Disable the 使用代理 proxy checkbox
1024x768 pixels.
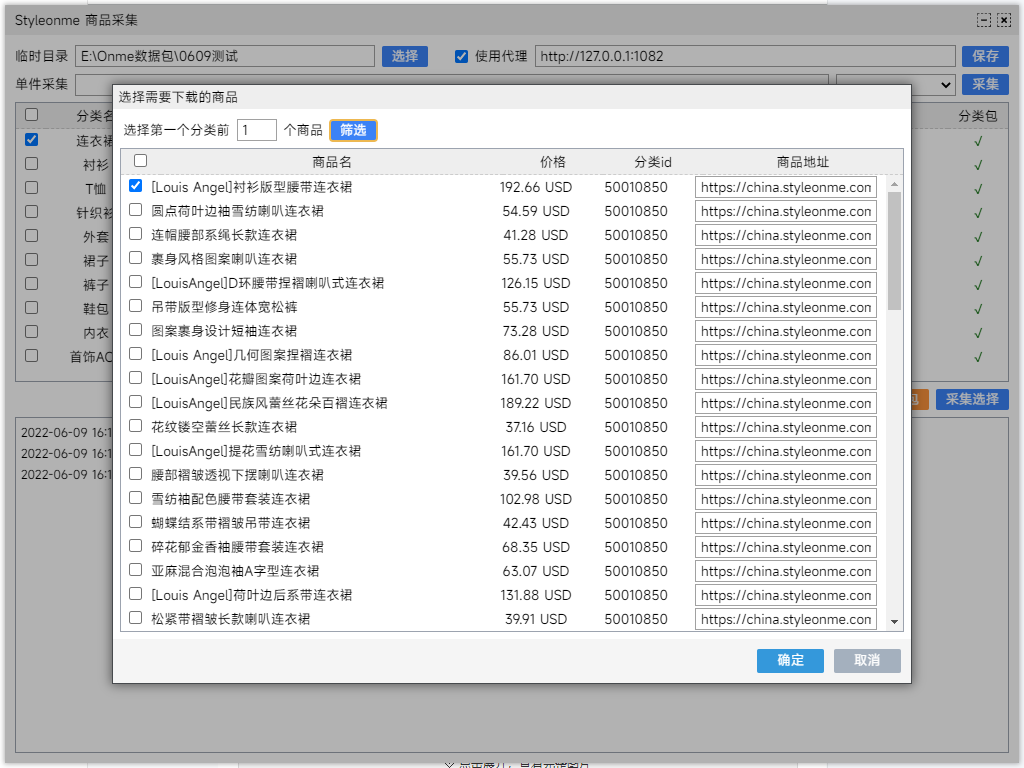(461, 57)
